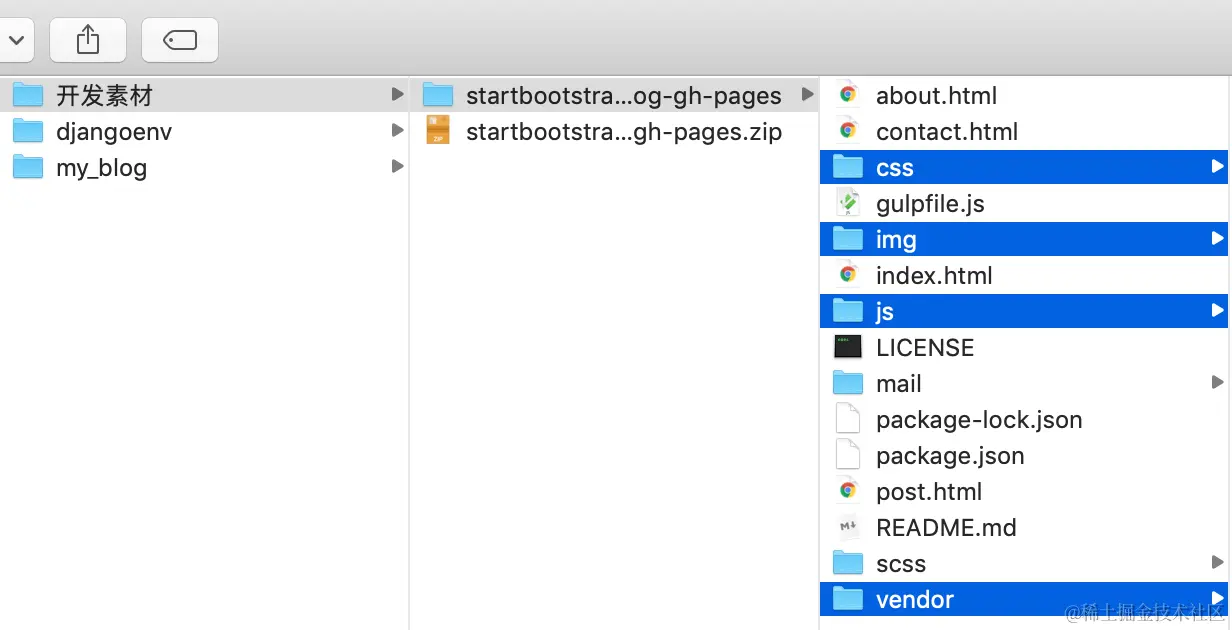Expand arrow on the js row

[x=1217, y=311]
